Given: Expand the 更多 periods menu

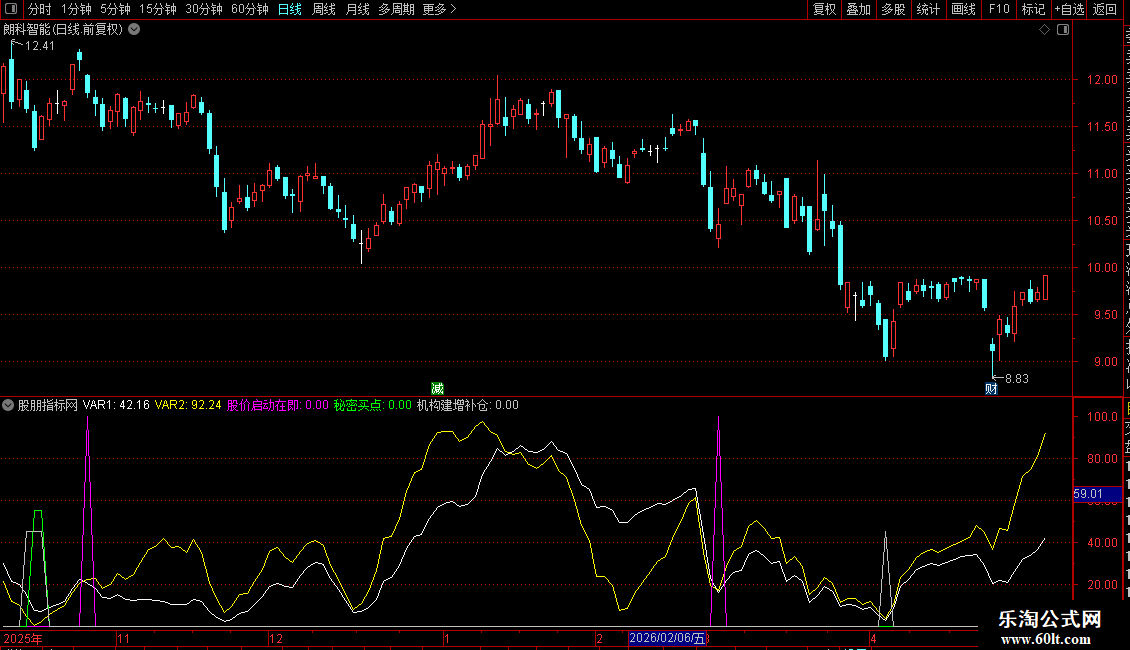Looking at the screenshot, I should coord(439,9).
